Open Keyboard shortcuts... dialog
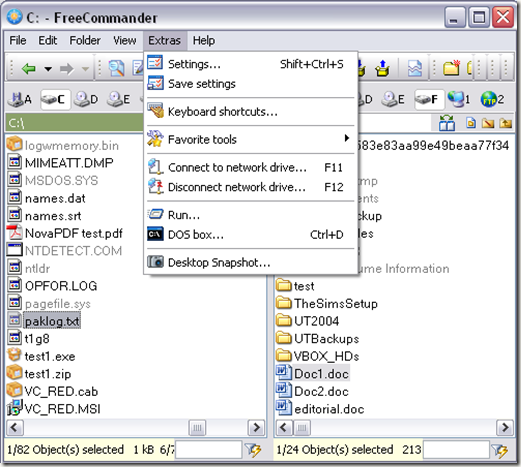Viewport: 521px width, 467px height. (x=251, y=112)
